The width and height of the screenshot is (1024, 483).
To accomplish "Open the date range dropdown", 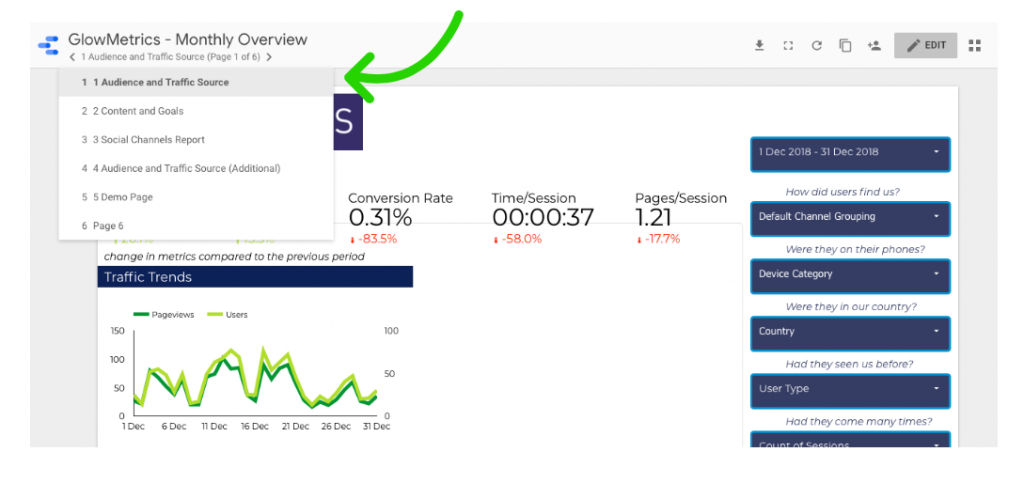I will [849, 152].
